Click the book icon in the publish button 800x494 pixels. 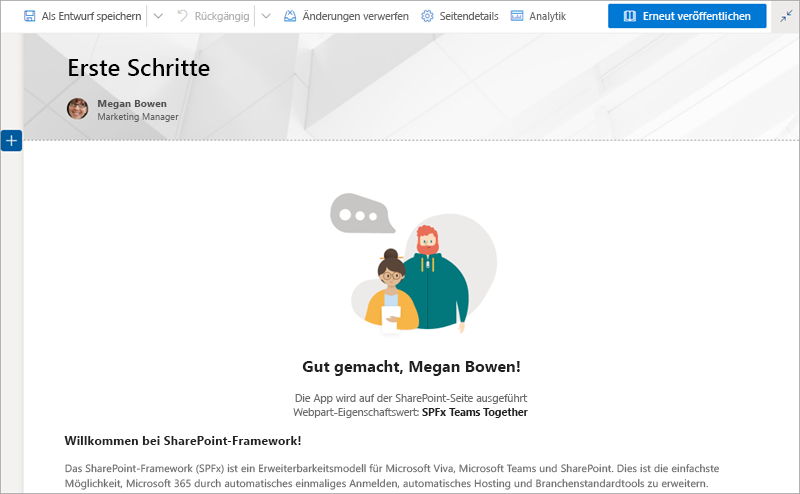630,16
